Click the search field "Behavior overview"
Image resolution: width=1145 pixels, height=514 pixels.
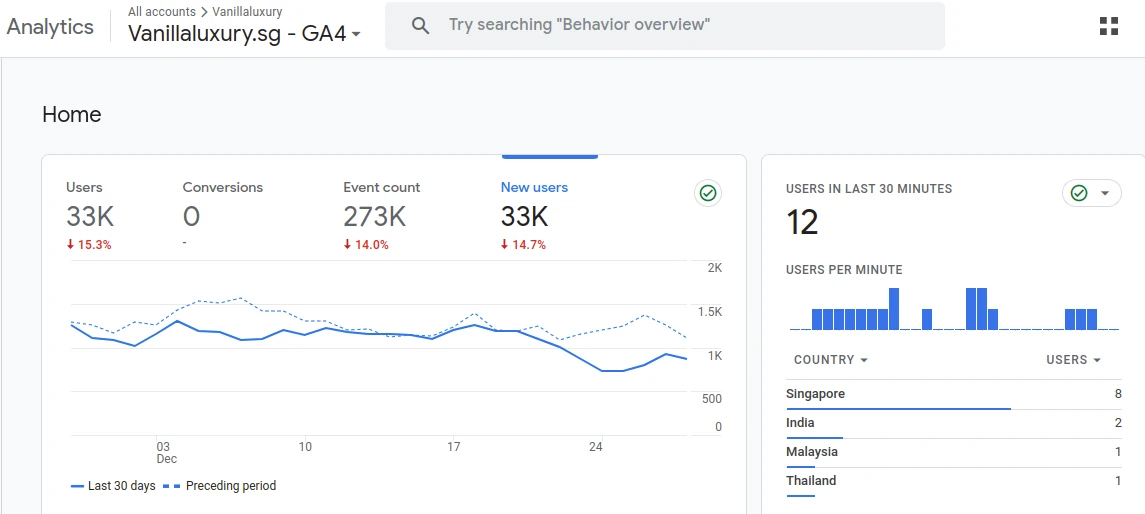(665, 26)
